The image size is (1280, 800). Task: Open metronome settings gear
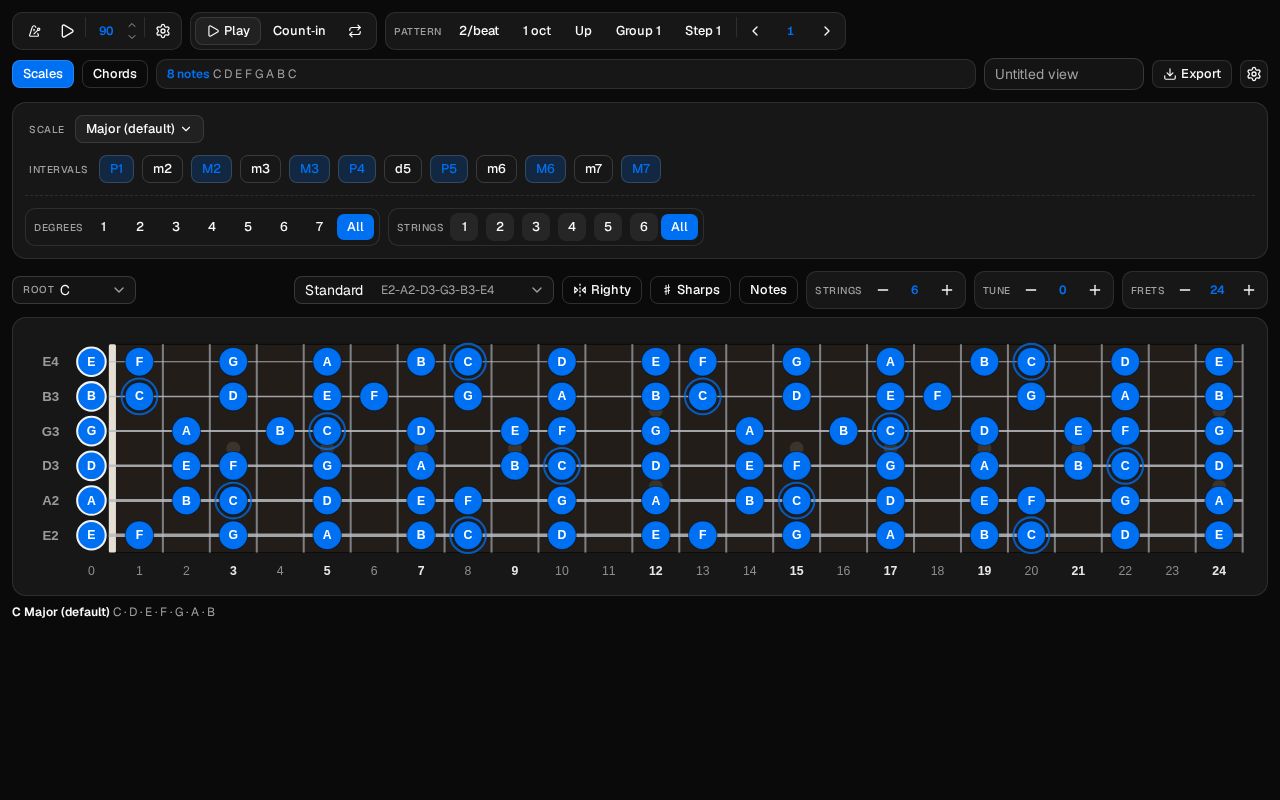point(163,31)
